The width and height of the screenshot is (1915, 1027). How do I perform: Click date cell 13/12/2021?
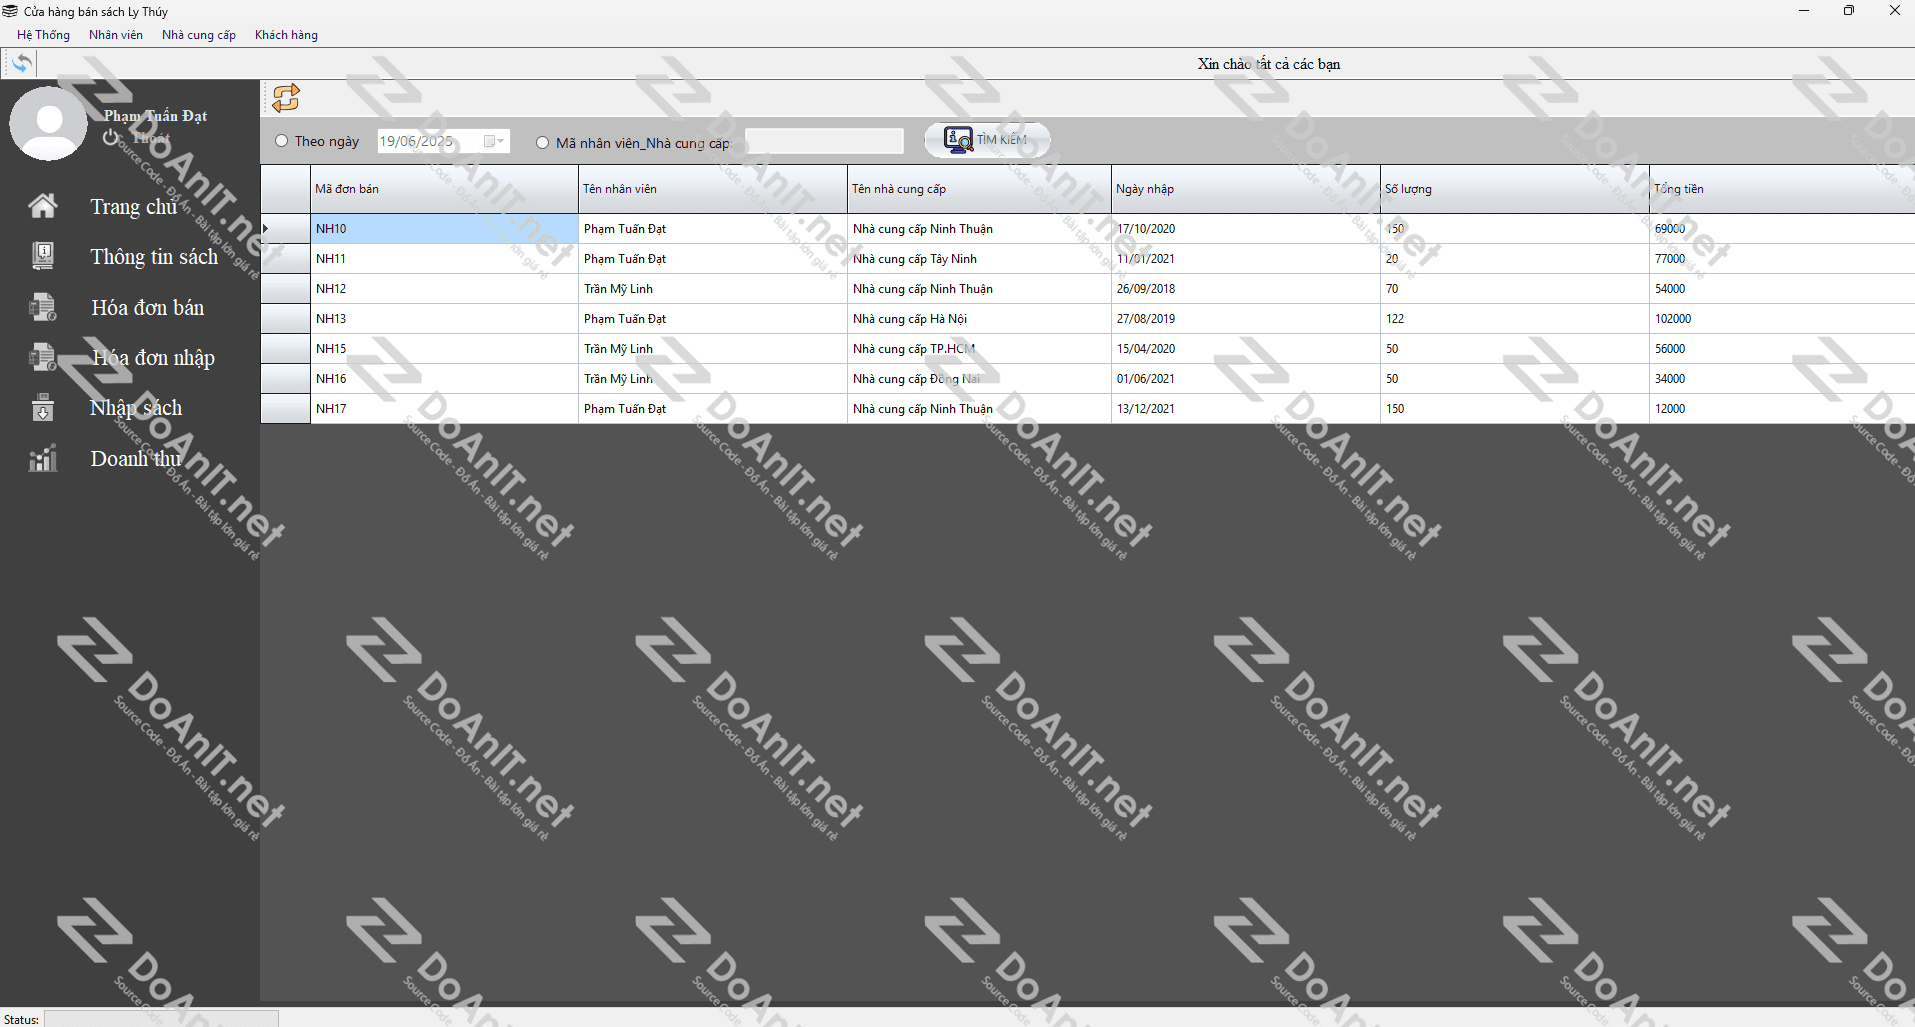[1246, 409]
